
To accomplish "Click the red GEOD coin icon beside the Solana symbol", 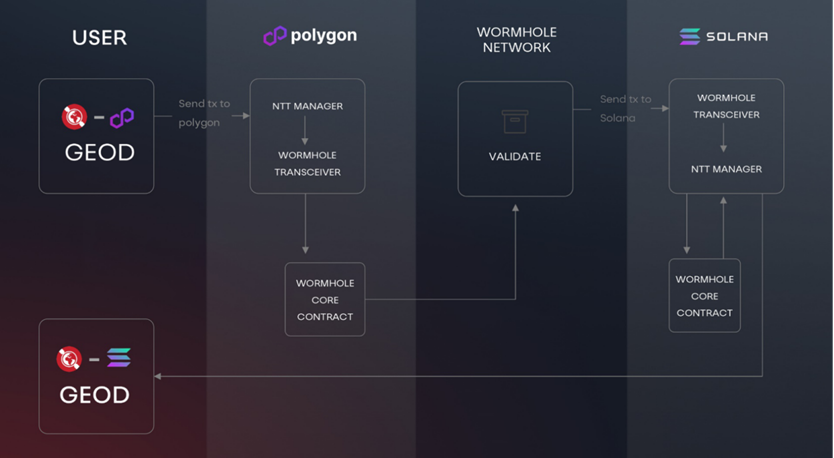I will 69,358.
